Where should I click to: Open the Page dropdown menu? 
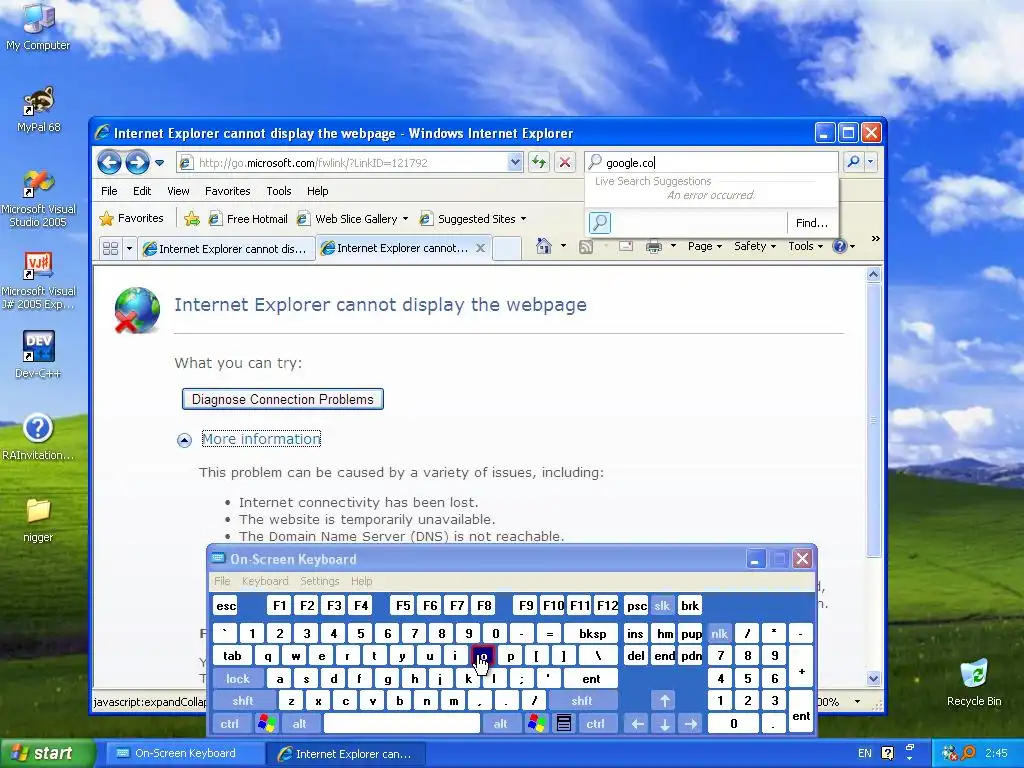pos(705,246)
